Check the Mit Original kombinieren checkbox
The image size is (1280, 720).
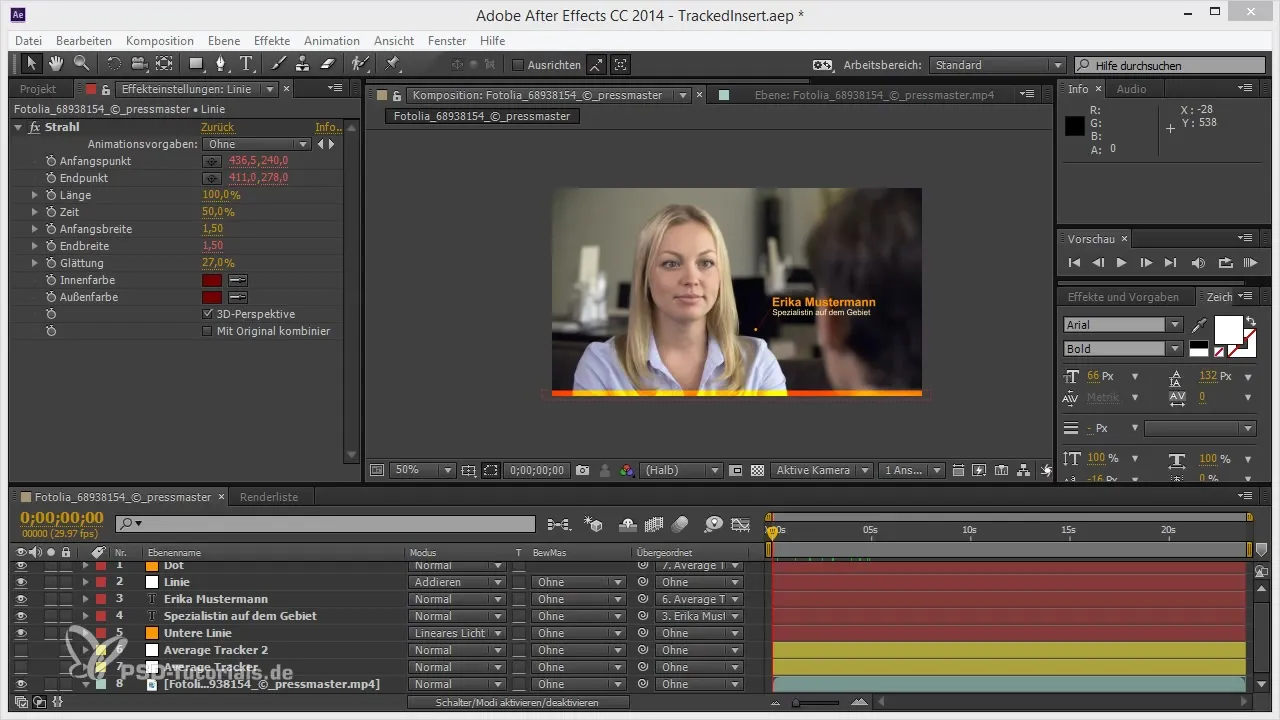[x=208, y=331]
